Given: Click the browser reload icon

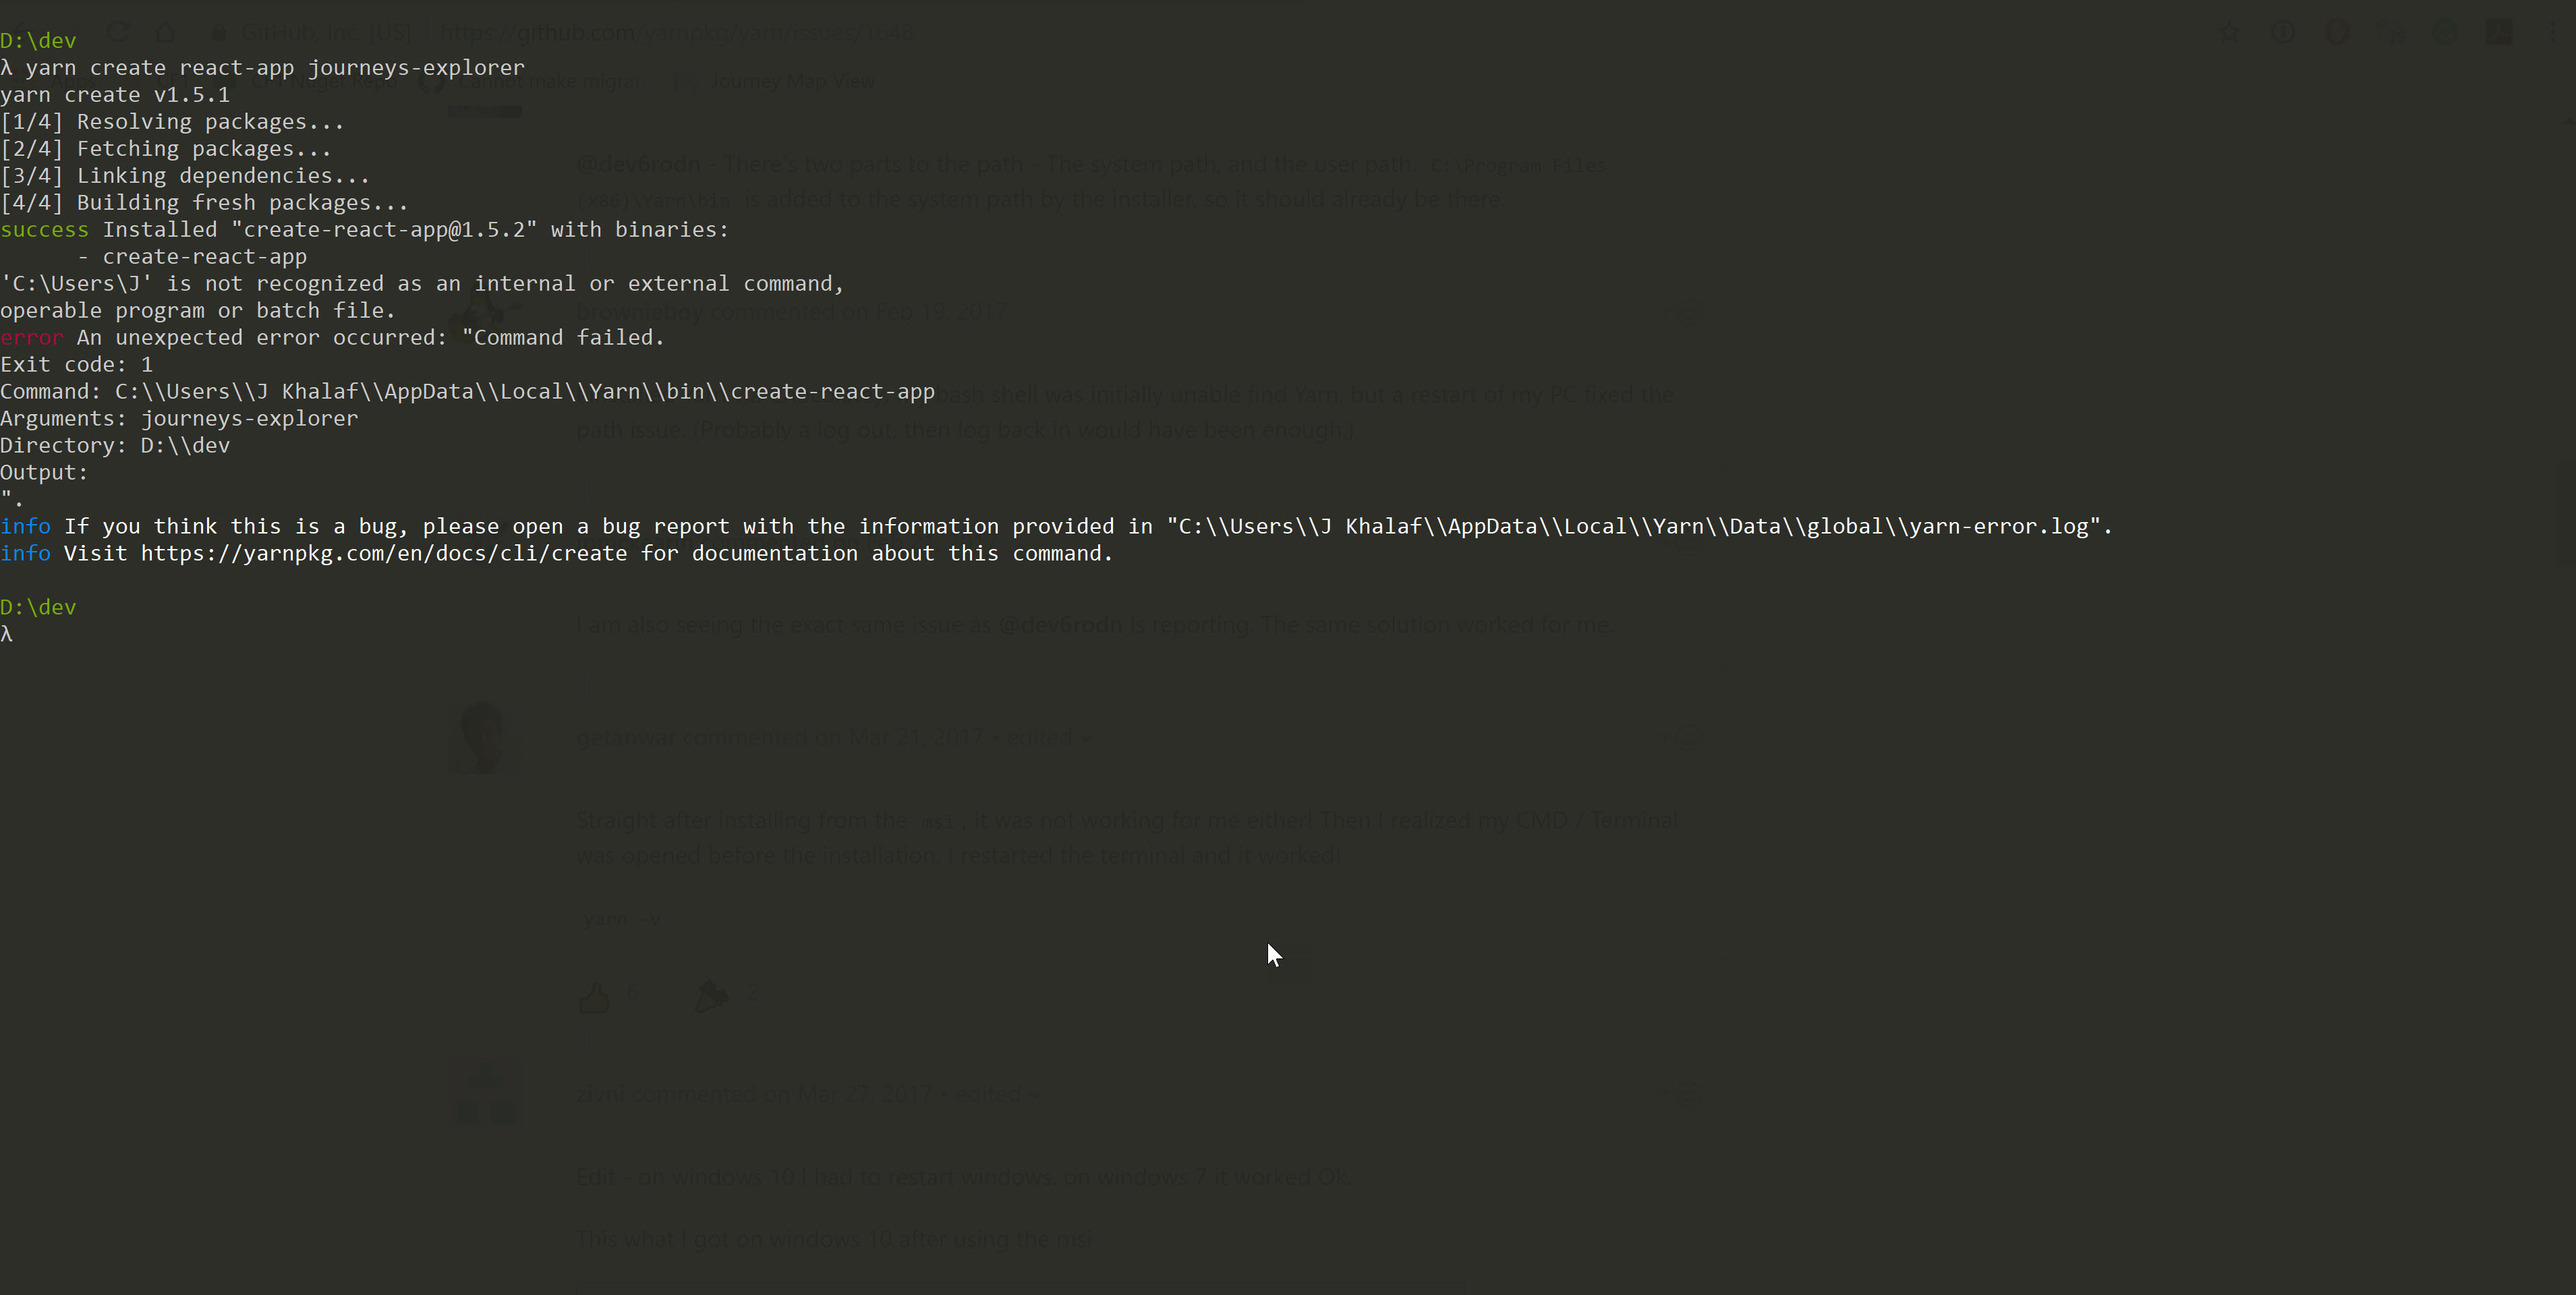Looking at the screenshot, I should [118, 32].
